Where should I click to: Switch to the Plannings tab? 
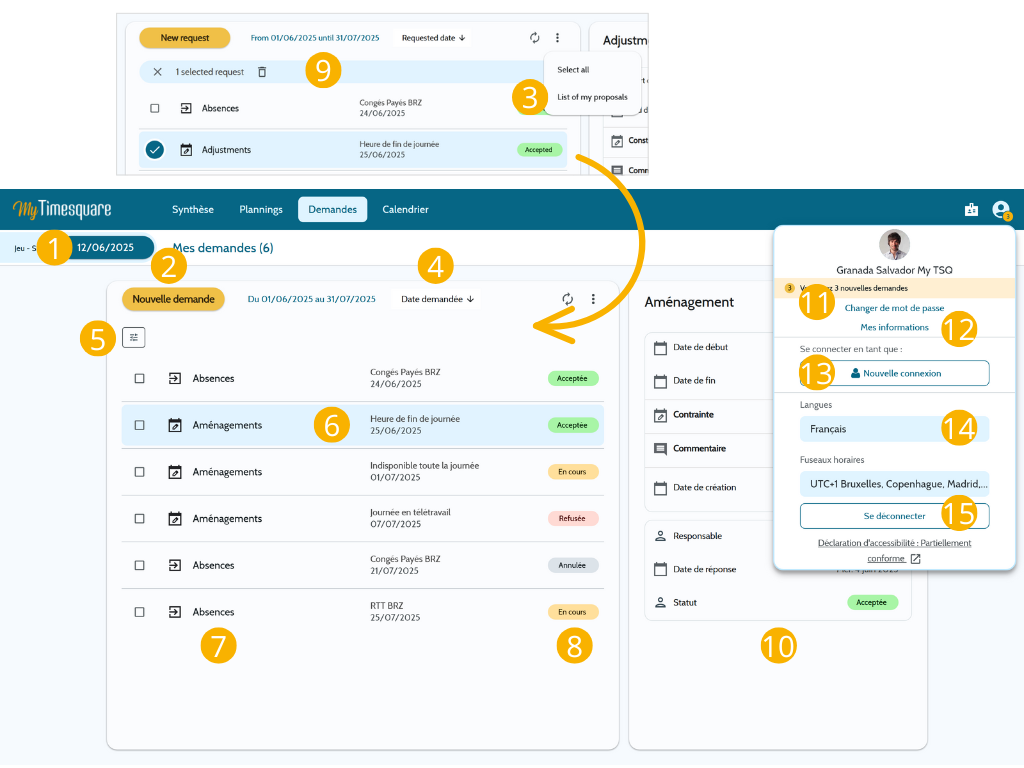coord(261,210)
